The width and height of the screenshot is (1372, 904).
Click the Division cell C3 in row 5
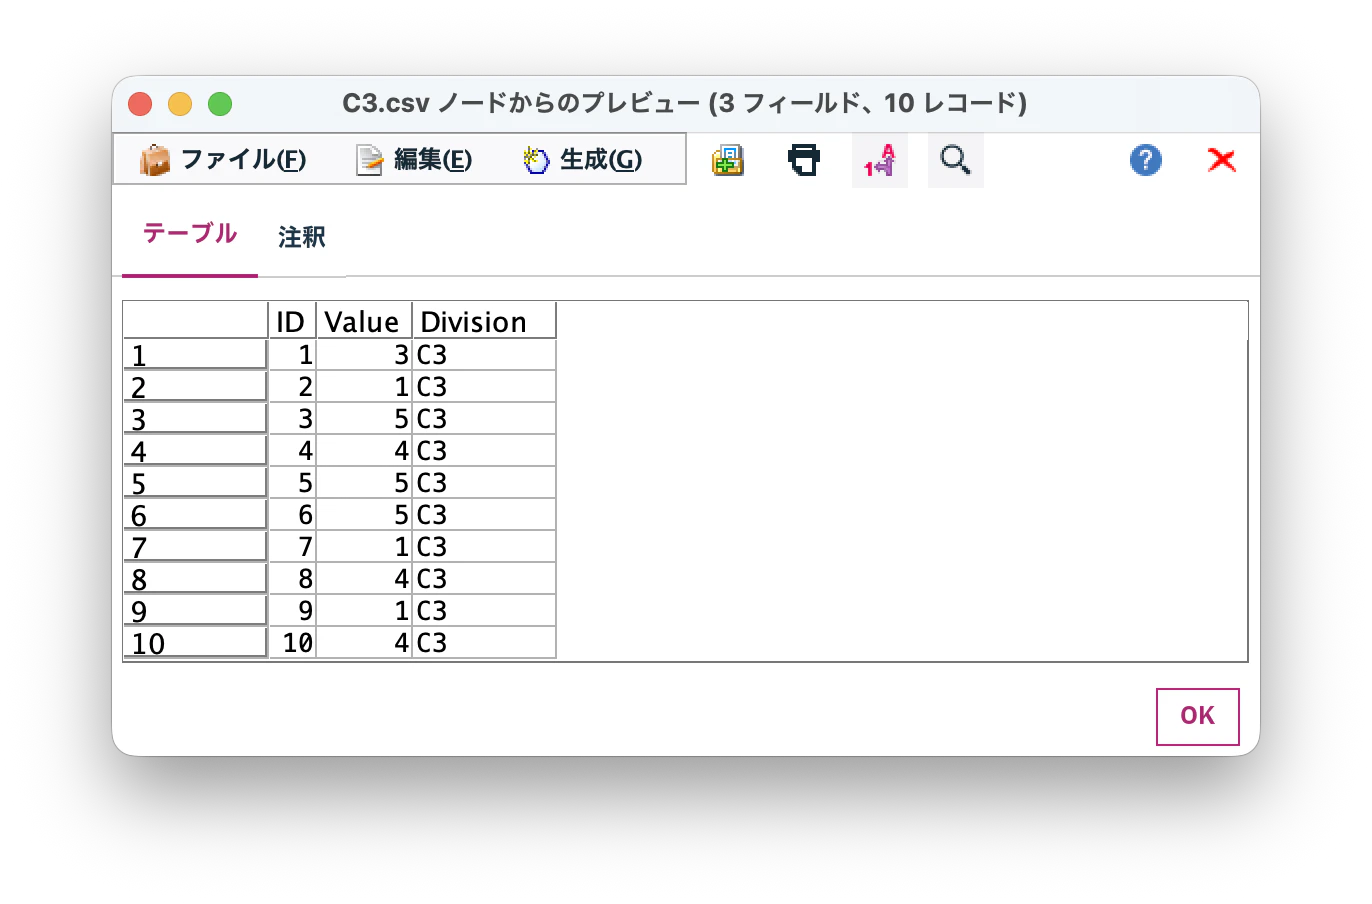(484, 483)
